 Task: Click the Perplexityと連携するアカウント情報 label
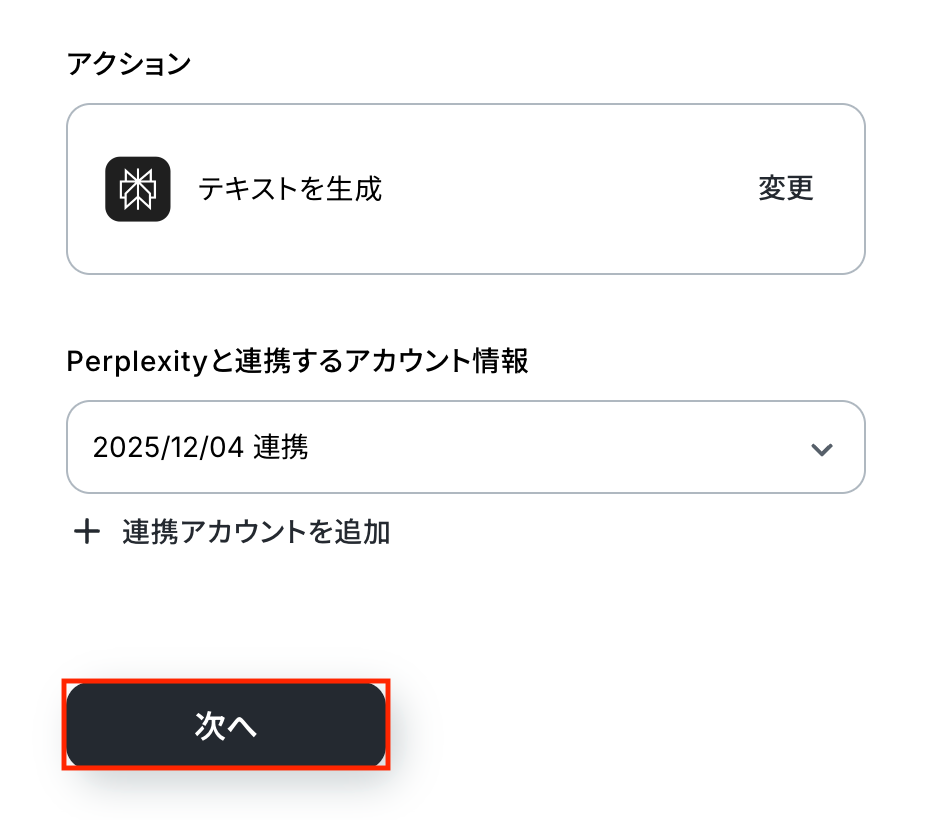pyautogui.click(x=297, y=361)
